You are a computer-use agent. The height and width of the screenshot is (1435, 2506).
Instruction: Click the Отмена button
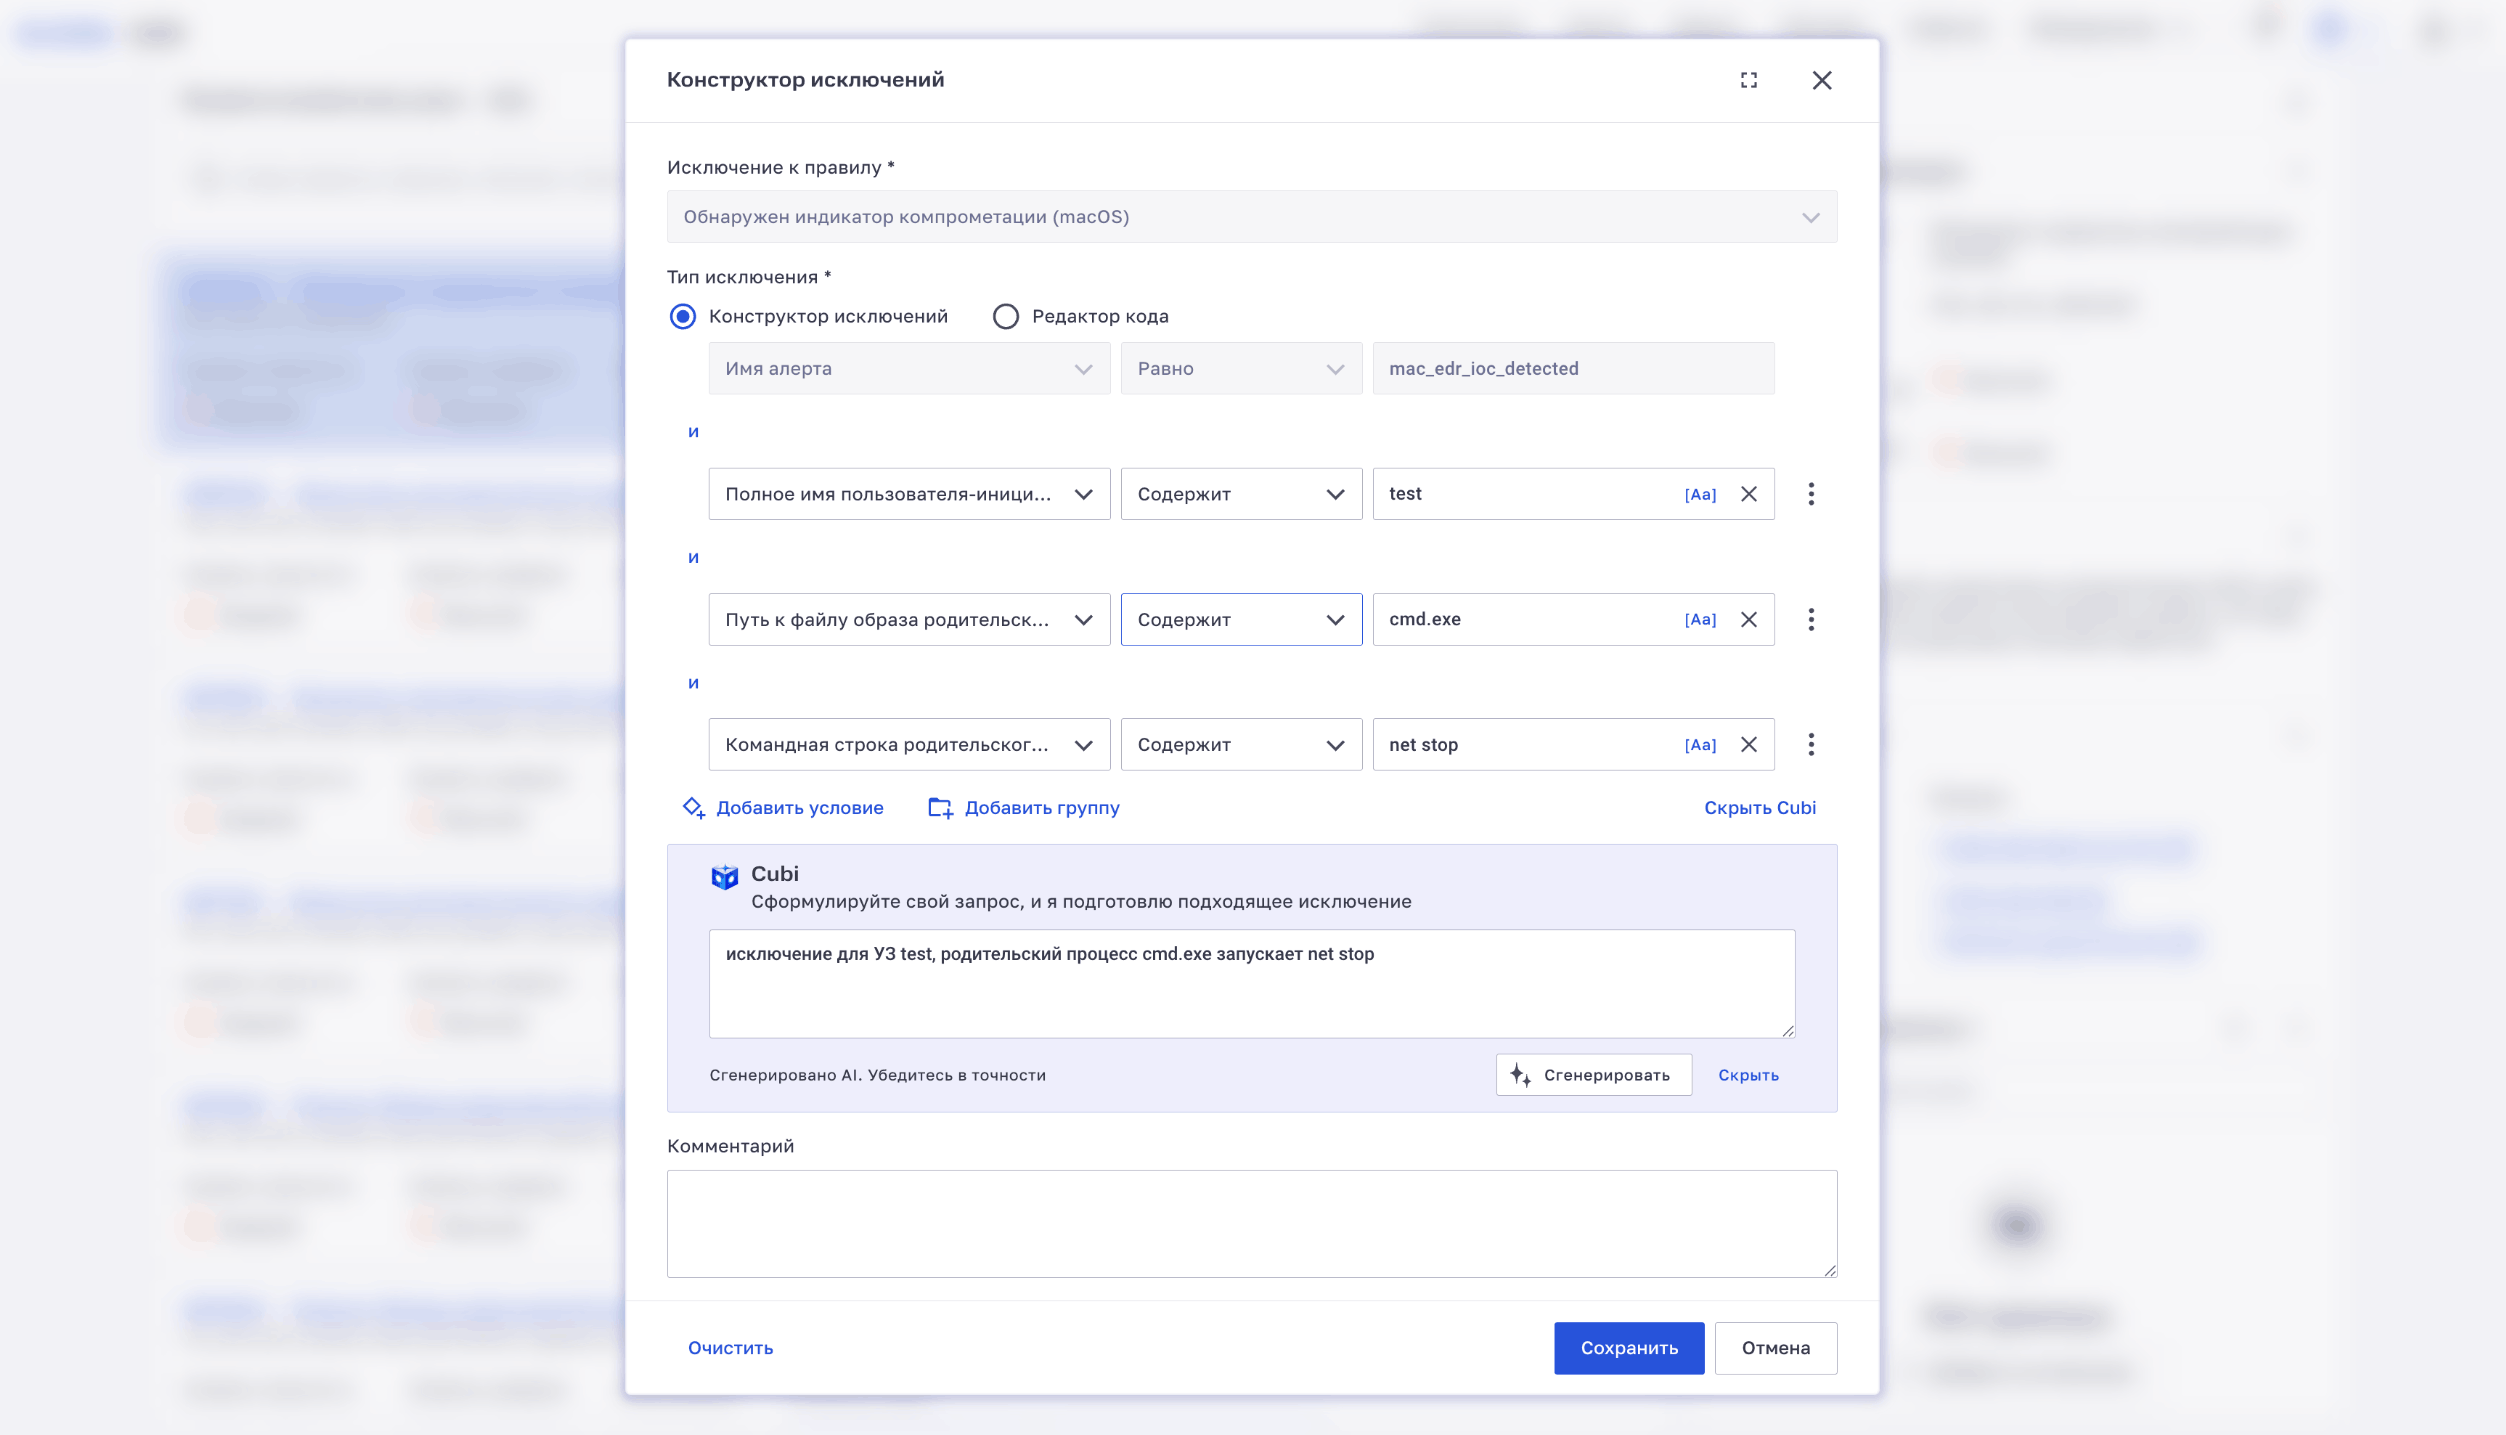tap(1776, 1348)
